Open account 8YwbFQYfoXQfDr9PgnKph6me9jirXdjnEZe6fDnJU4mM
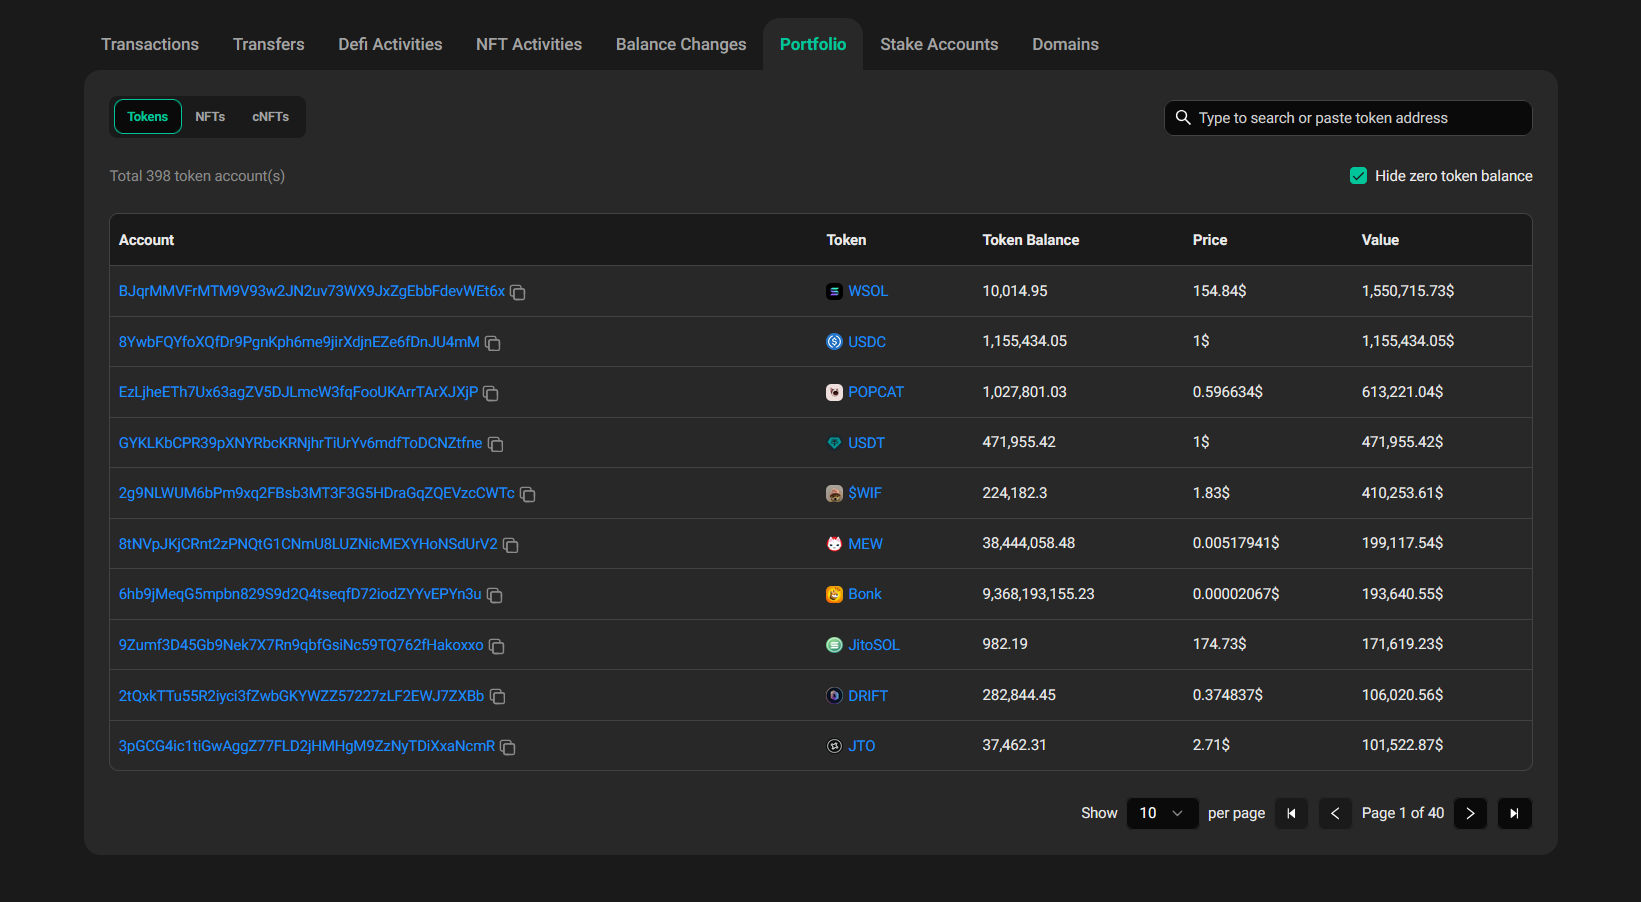This screenshot has height=902, width=1641. (299, 342)
